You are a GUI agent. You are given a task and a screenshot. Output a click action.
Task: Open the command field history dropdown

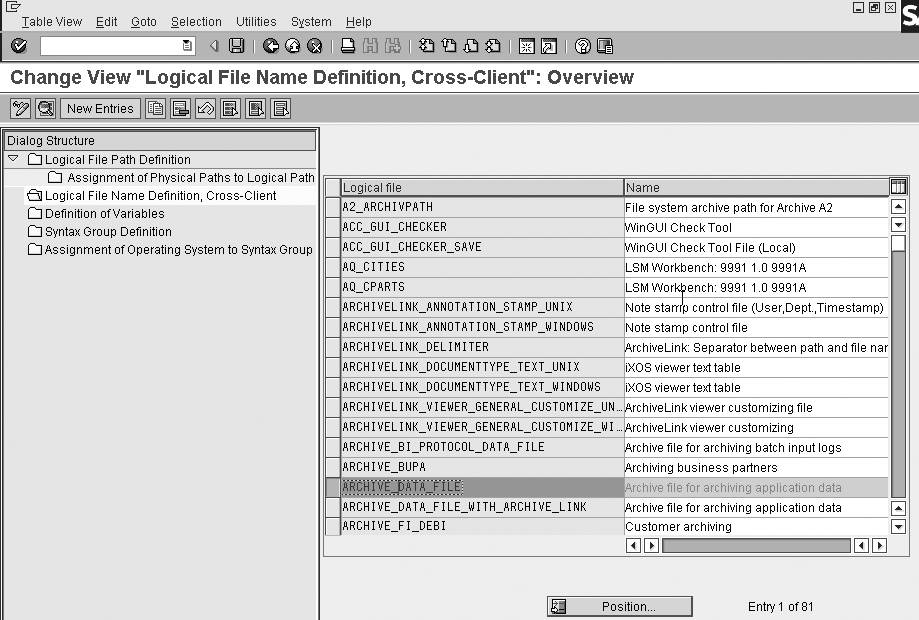click(188, 46)
